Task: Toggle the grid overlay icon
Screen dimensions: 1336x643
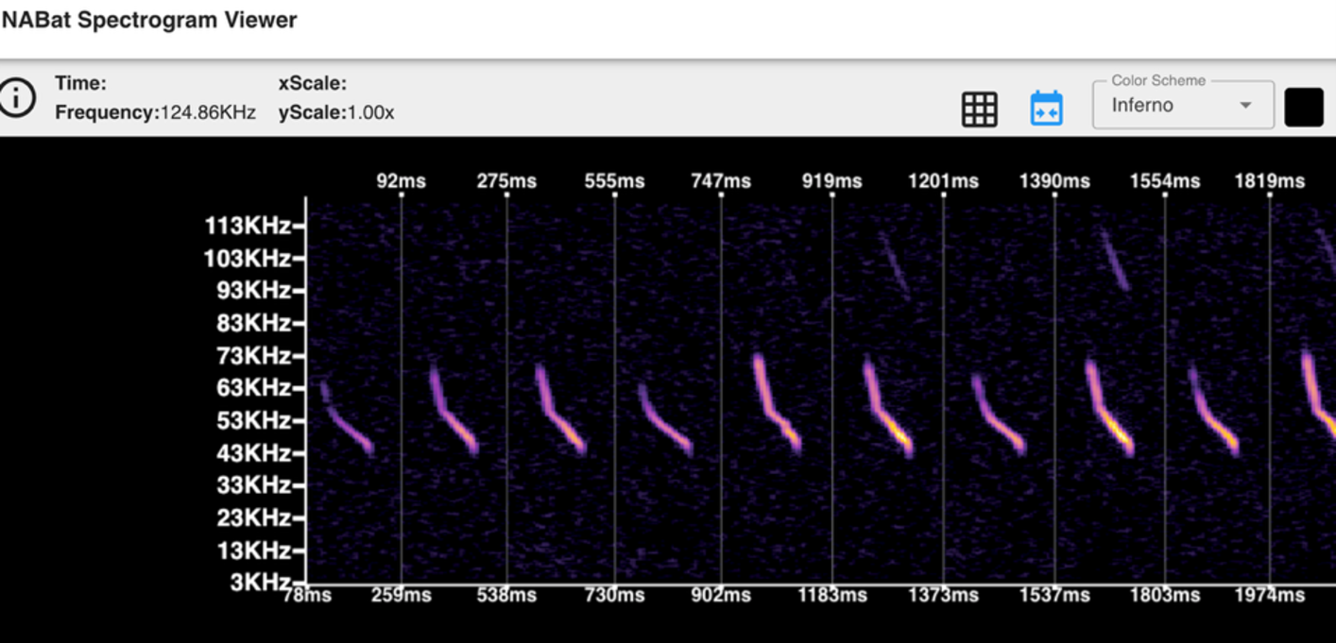Action: 979,109
